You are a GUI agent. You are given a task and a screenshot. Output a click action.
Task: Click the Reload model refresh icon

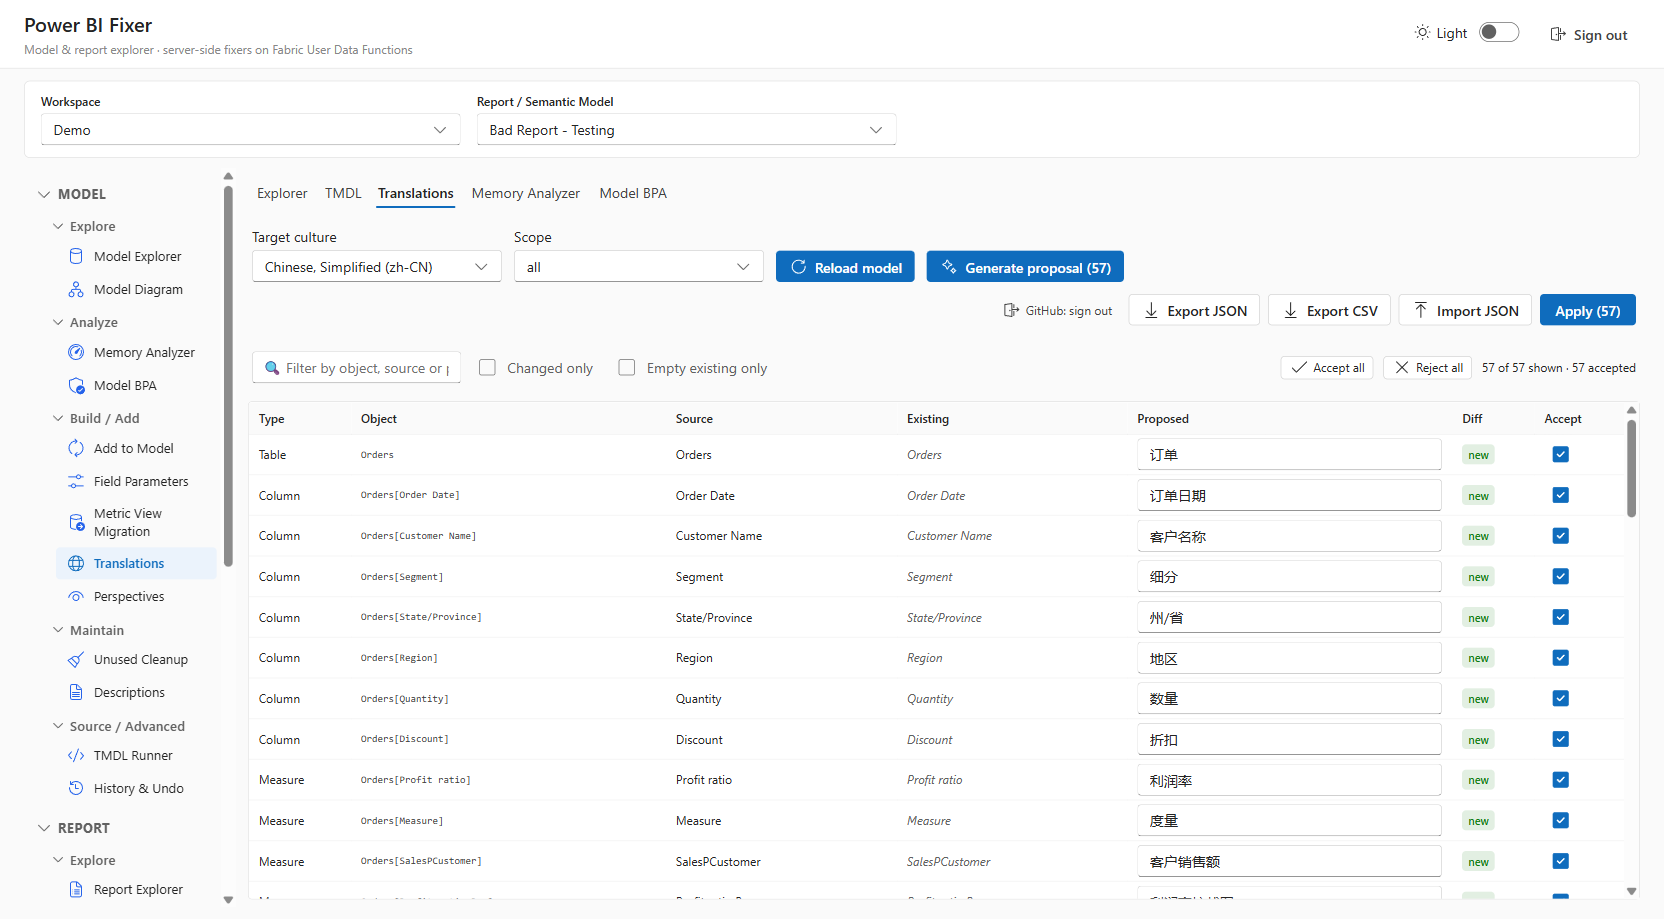pyautogui.click(x=799, y=267)
